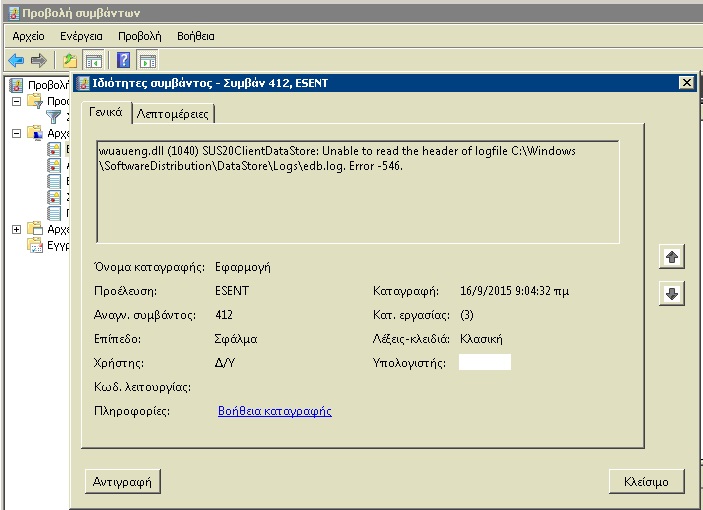Show previous event with up arrow
The image size is (703, 510).
point(672,257)
